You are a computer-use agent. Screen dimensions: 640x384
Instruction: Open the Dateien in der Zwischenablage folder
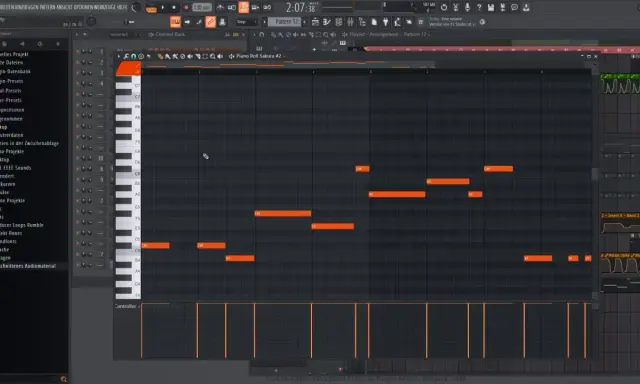pyautogui.click(x=29, y=143)
